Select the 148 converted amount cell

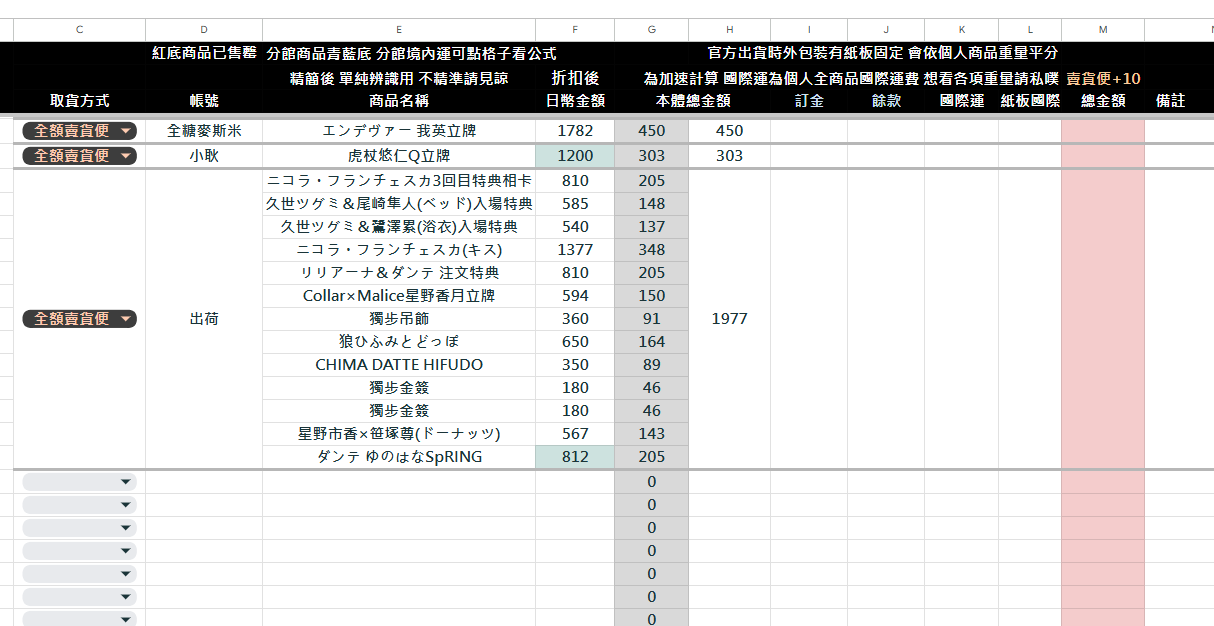(x=652, y=204)
